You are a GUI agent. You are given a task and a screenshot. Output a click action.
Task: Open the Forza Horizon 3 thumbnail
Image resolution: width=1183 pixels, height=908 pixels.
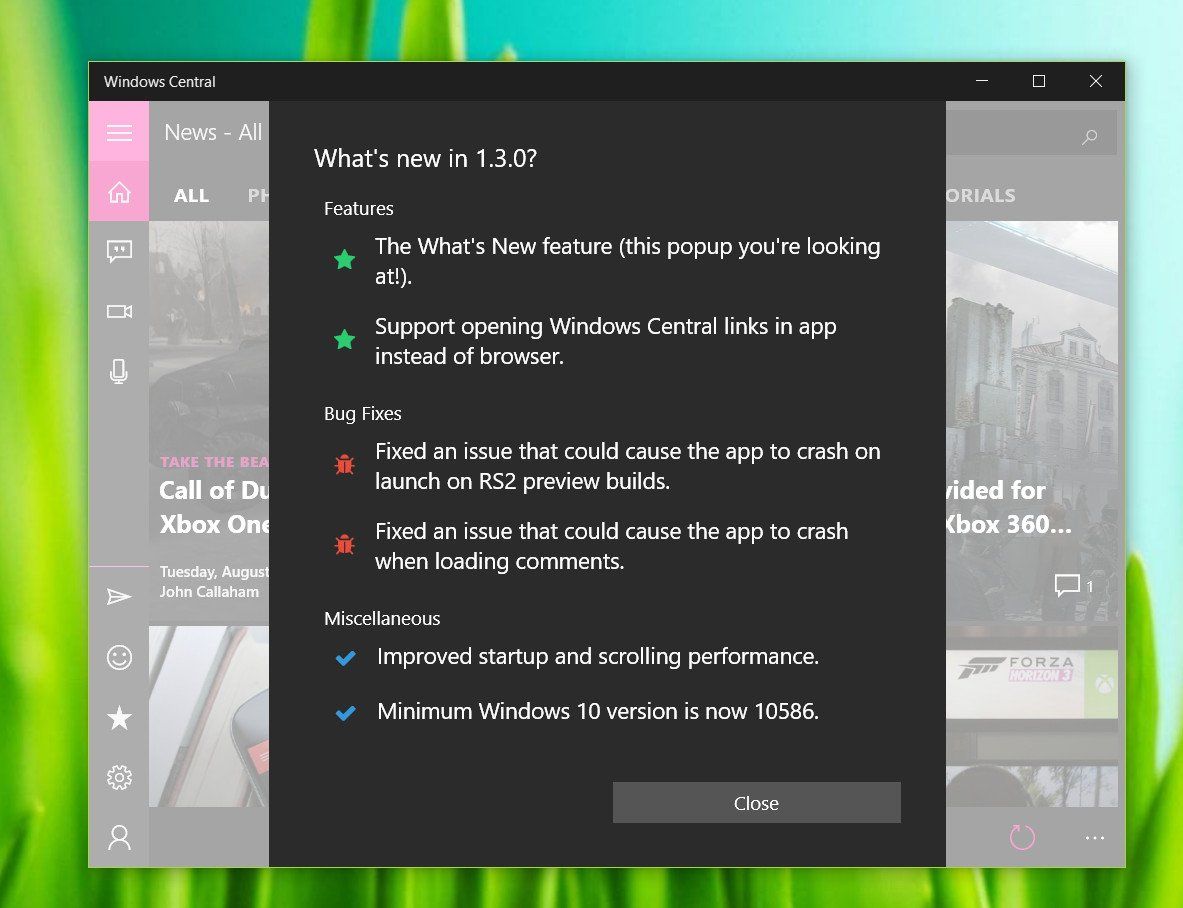coord(1031,683)
